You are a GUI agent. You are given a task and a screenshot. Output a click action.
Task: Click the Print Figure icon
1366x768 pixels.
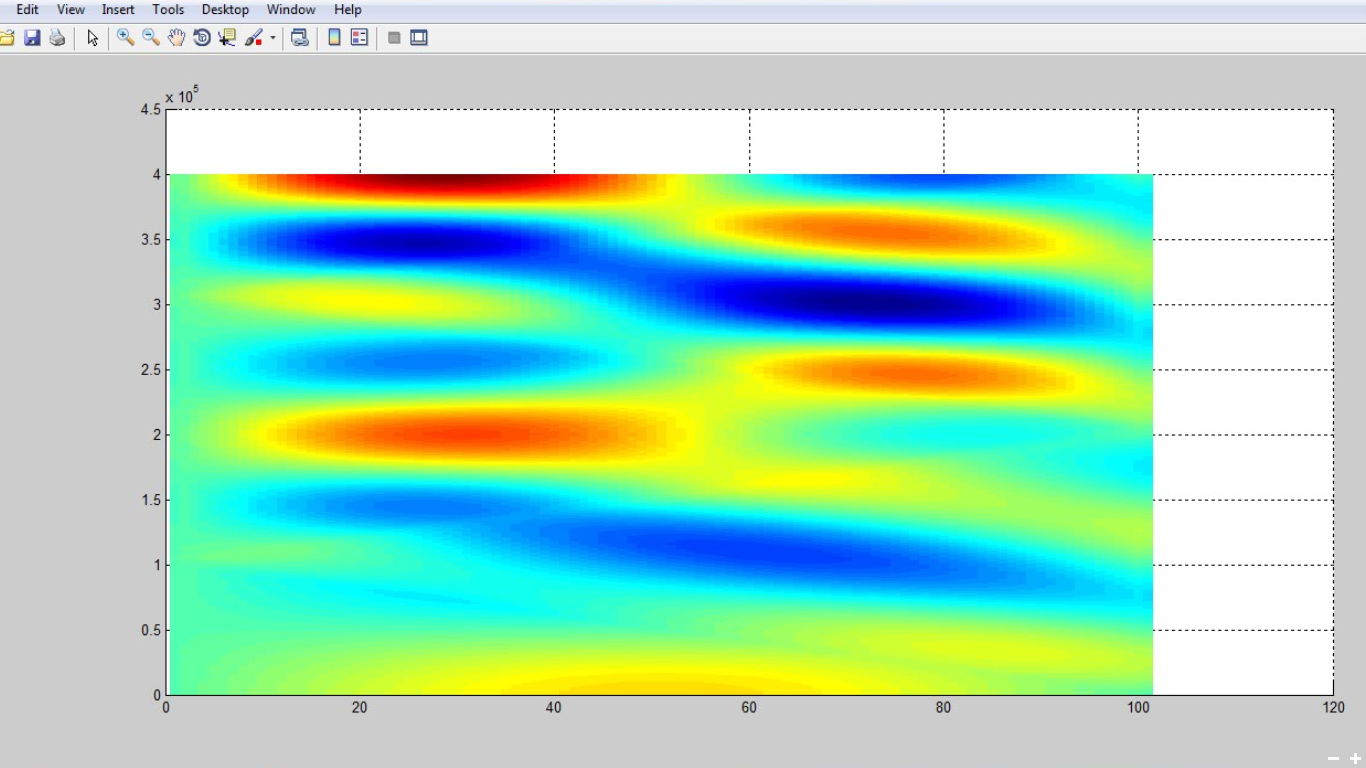click(x=57, y=38)
